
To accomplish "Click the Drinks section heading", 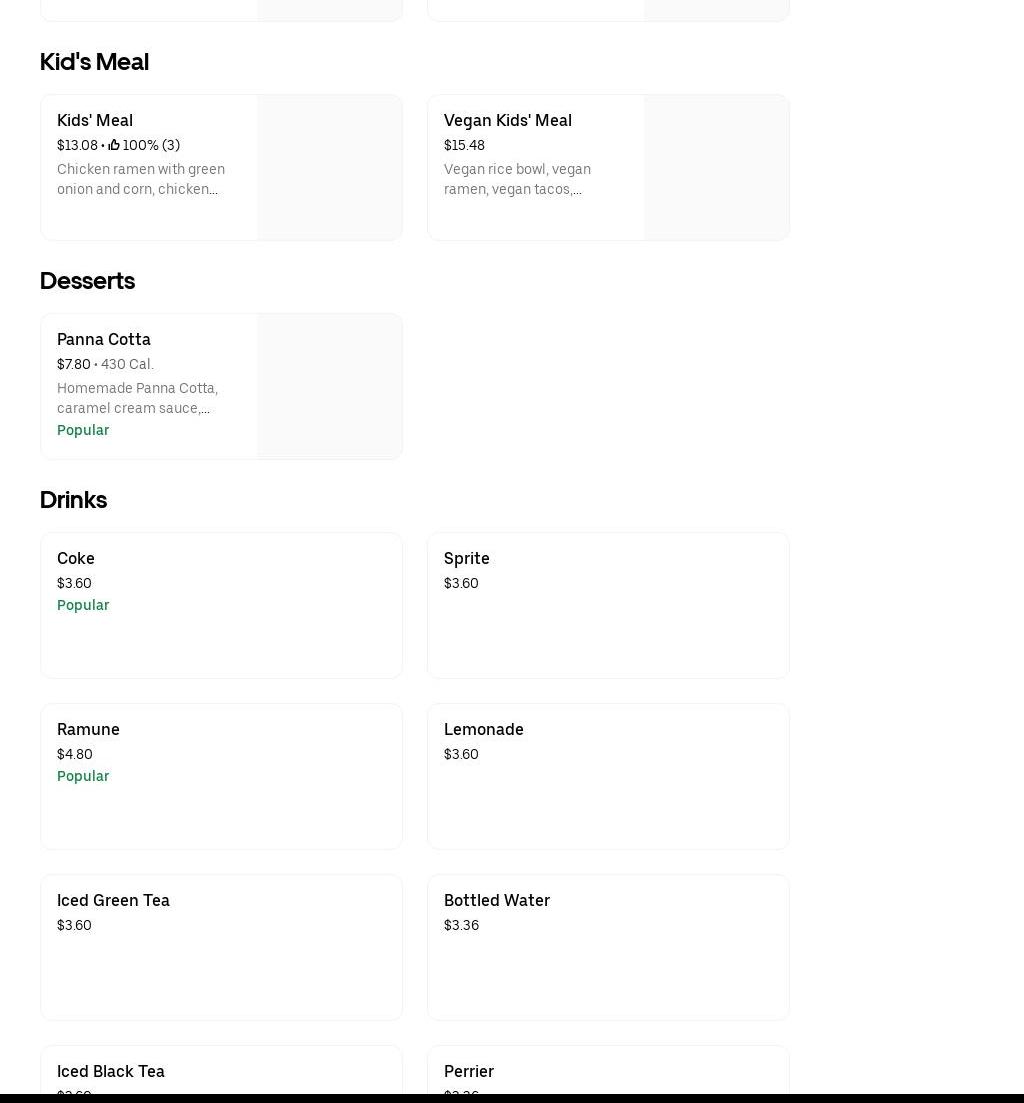I will point(73,499).
